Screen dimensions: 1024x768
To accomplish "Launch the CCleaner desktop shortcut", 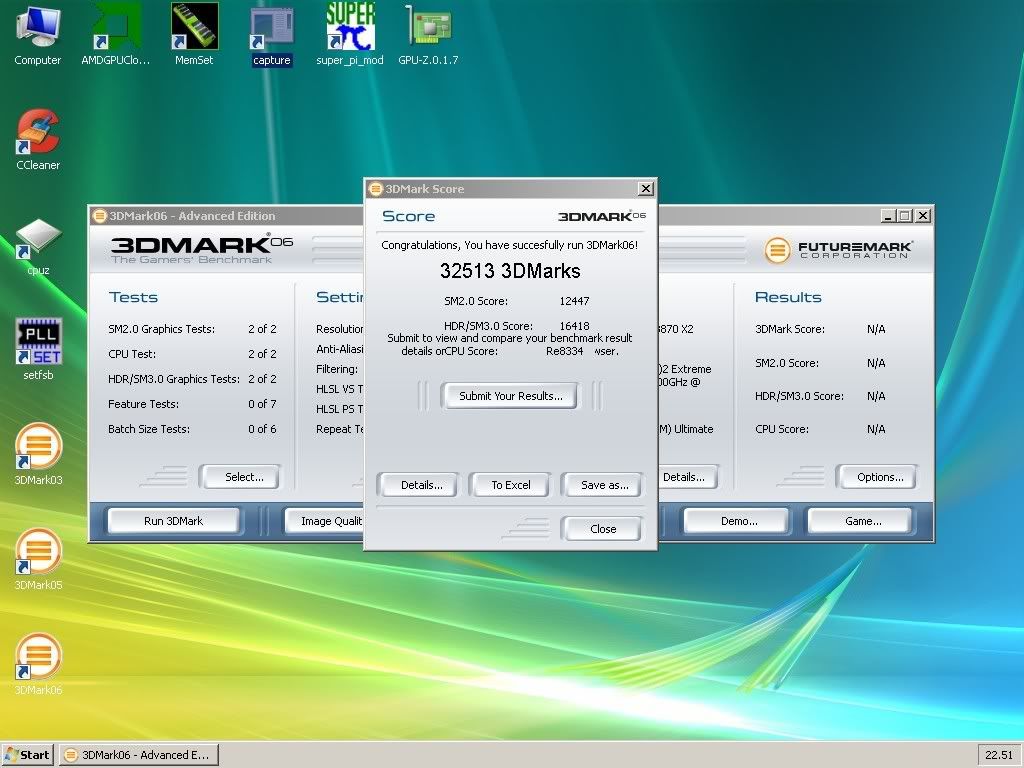I will [x=38, y=138].
